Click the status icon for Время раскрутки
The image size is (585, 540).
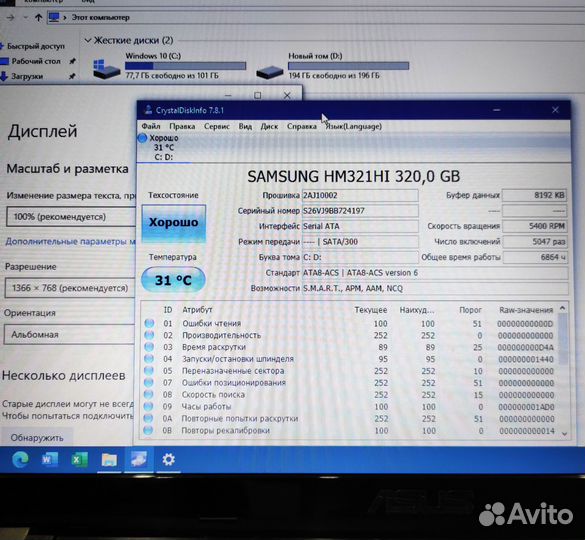pyautogui.click(x=149, y=347)
